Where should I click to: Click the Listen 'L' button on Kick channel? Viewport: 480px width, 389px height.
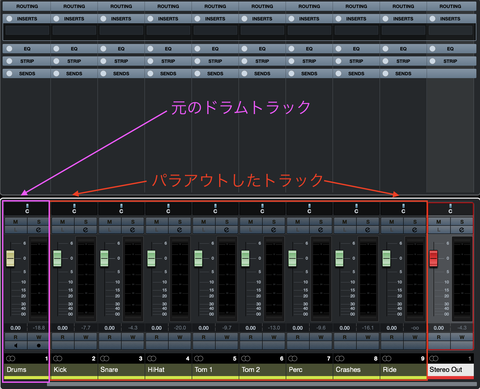[x=63, y=230]
